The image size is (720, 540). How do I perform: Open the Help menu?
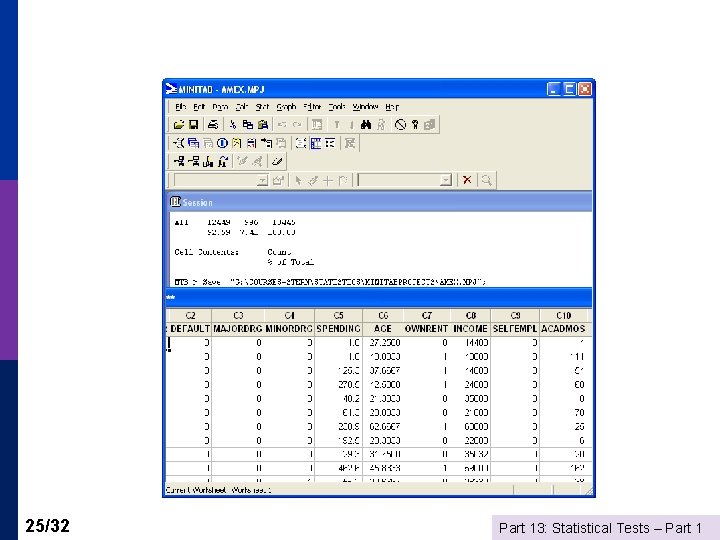point(392,107)
